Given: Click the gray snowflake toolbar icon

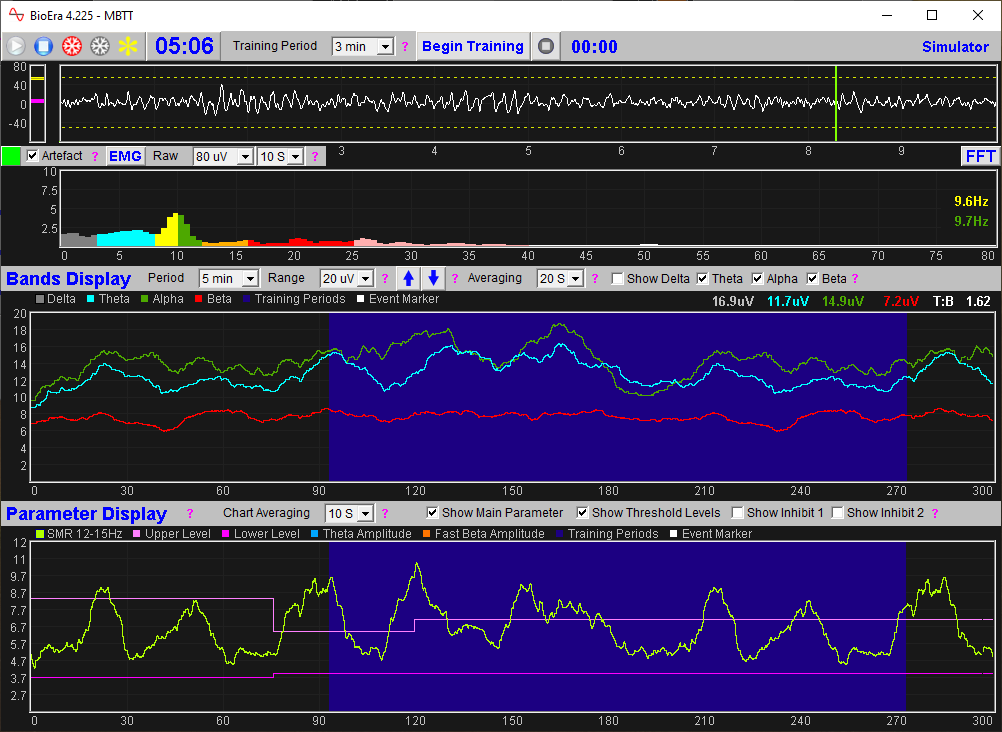Looking at the screenshot, I should coord(98,45).
